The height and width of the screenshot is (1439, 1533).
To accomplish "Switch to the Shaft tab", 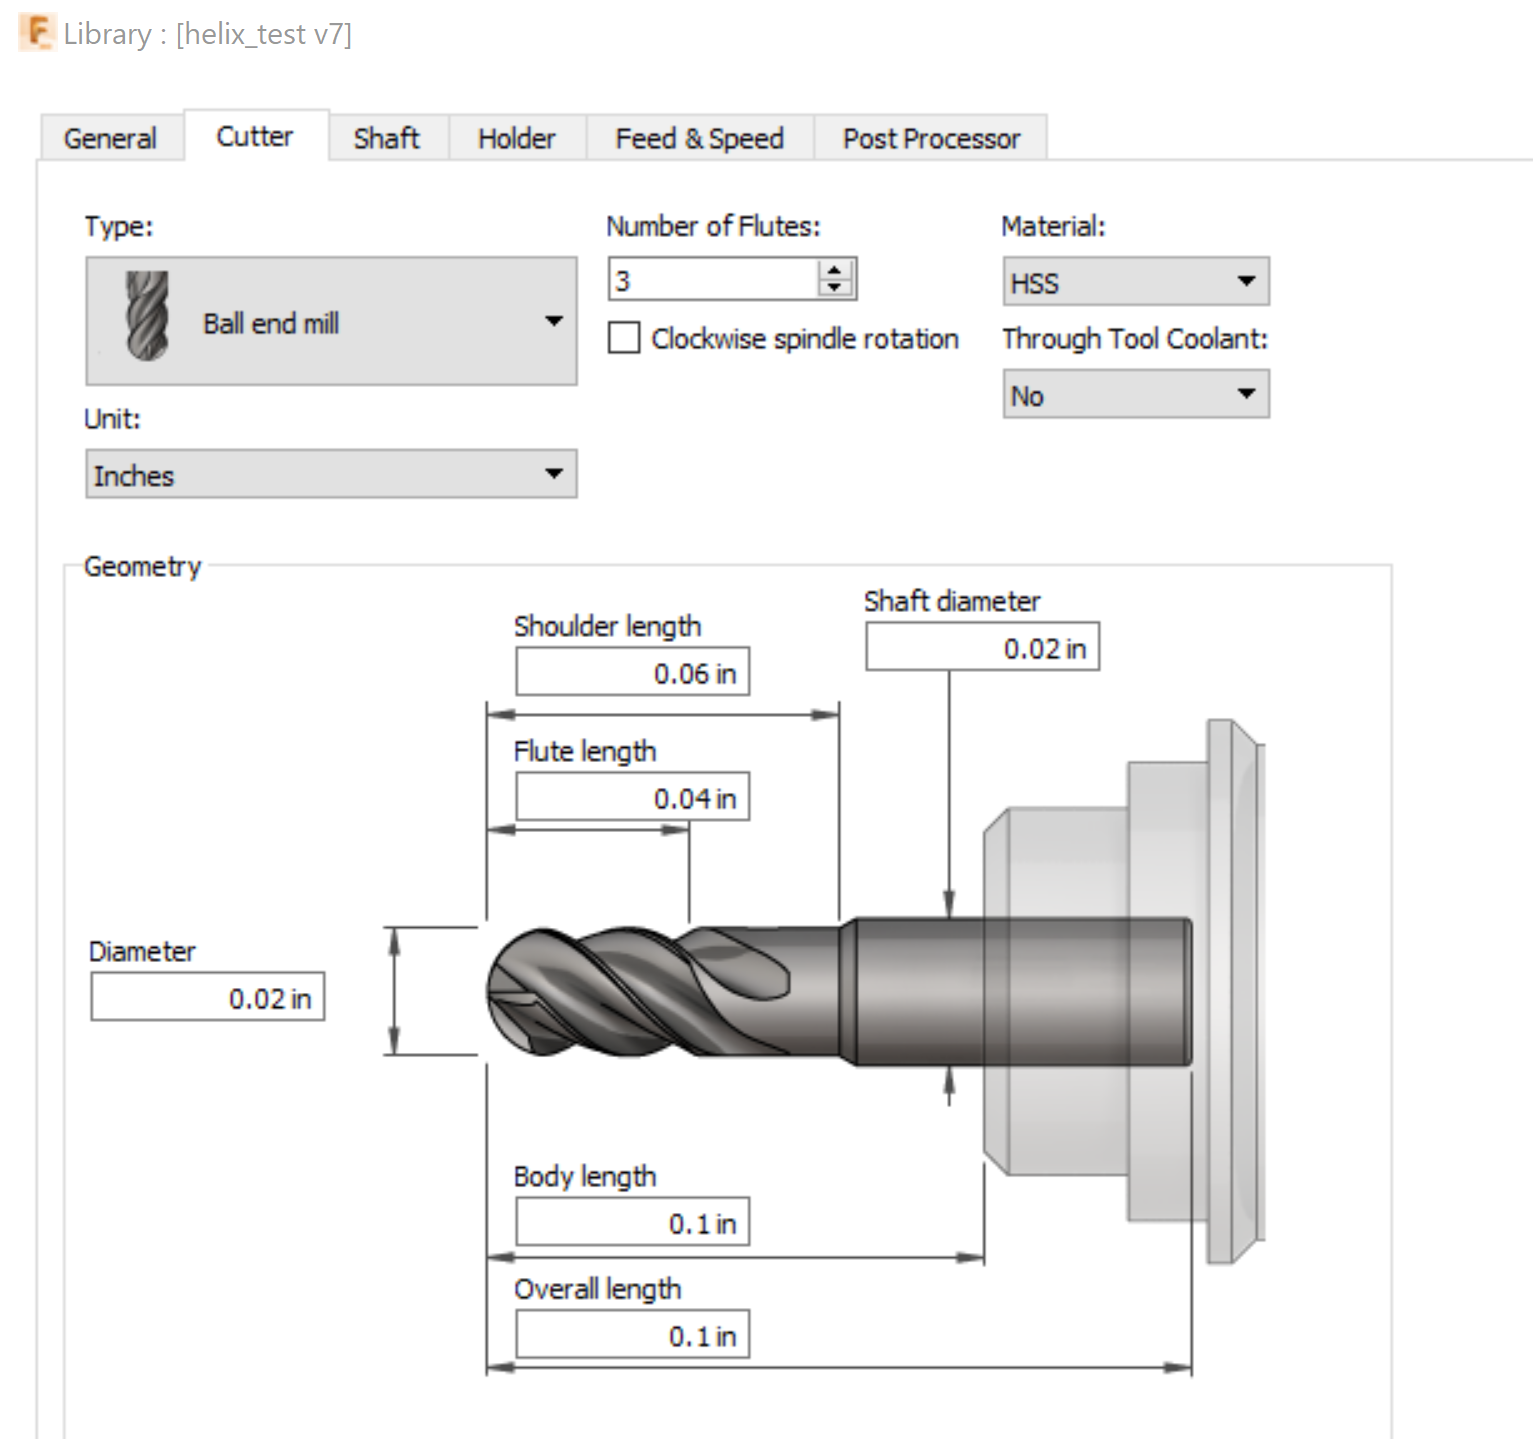I will [387, 138].
